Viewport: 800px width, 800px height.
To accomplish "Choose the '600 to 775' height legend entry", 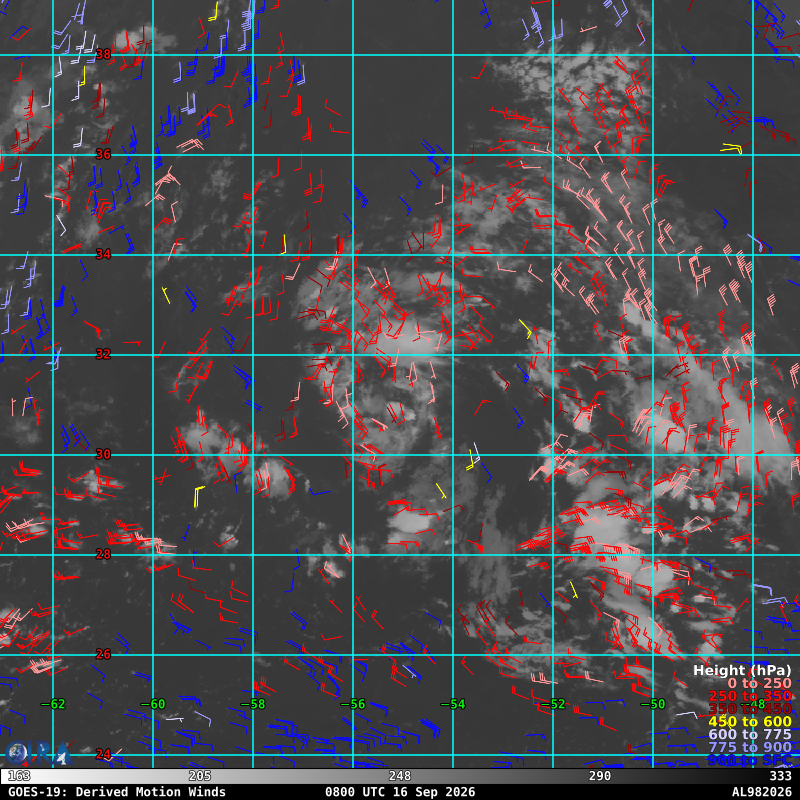I will (x=749, y=734).
